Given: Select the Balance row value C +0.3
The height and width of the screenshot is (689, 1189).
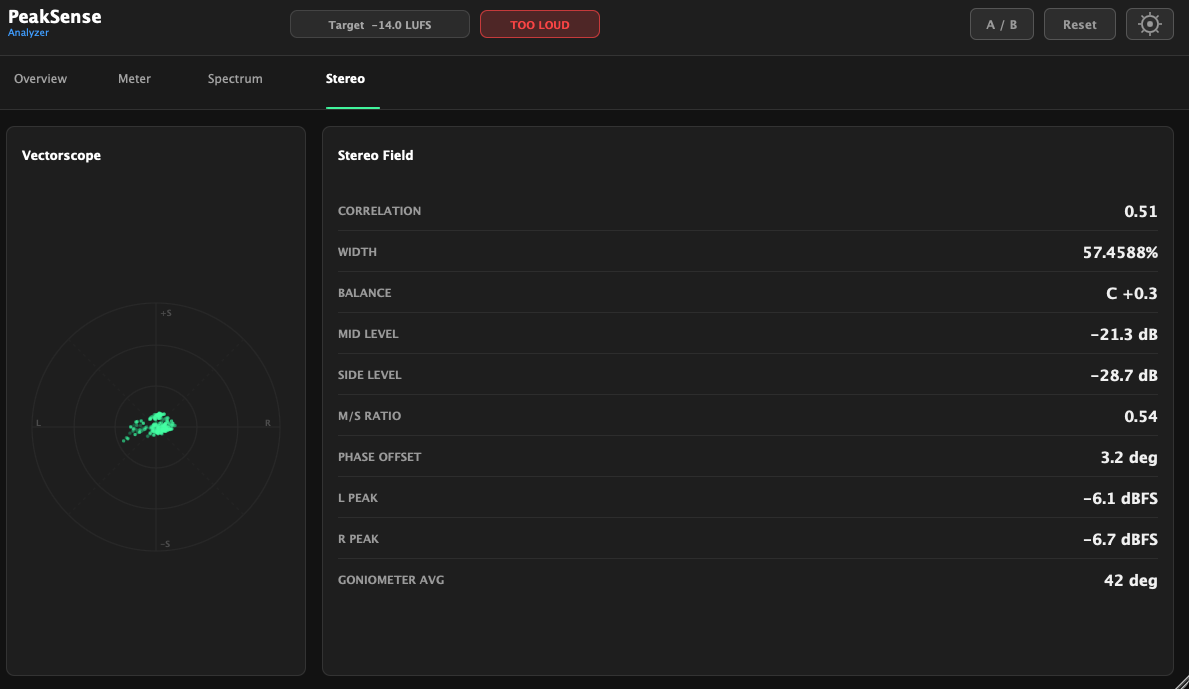Looking at the screenshot, I should click(1131, 293).
